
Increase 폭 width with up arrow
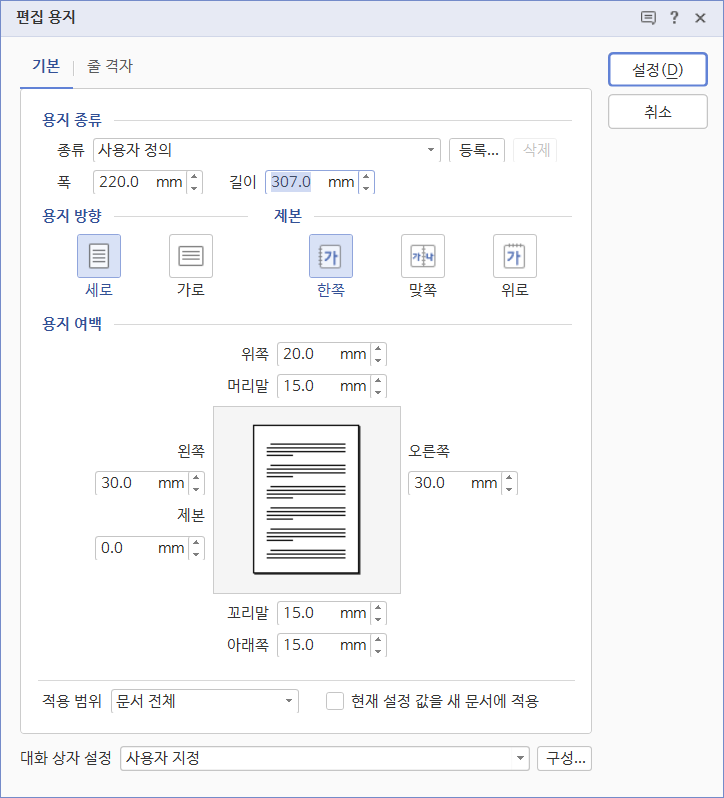(194, 176)
